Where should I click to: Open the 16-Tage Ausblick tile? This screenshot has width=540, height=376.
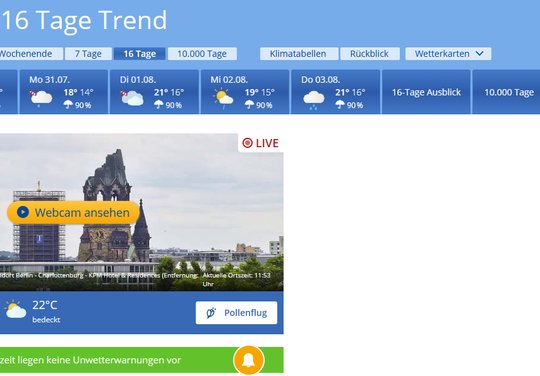coord(426,92)
